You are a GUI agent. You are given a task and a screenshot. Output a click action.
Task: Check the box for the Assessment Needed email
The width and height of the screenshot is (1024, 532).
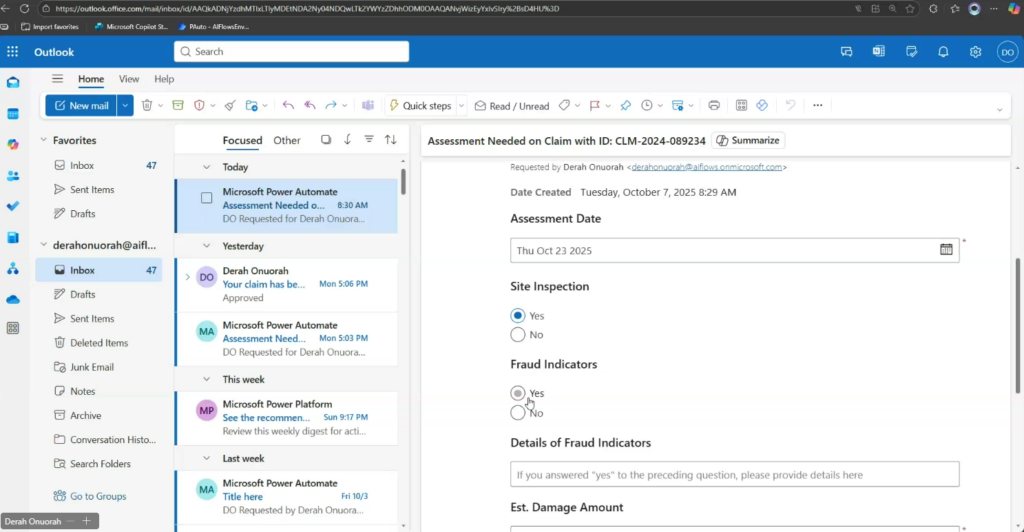click(207, 198)
